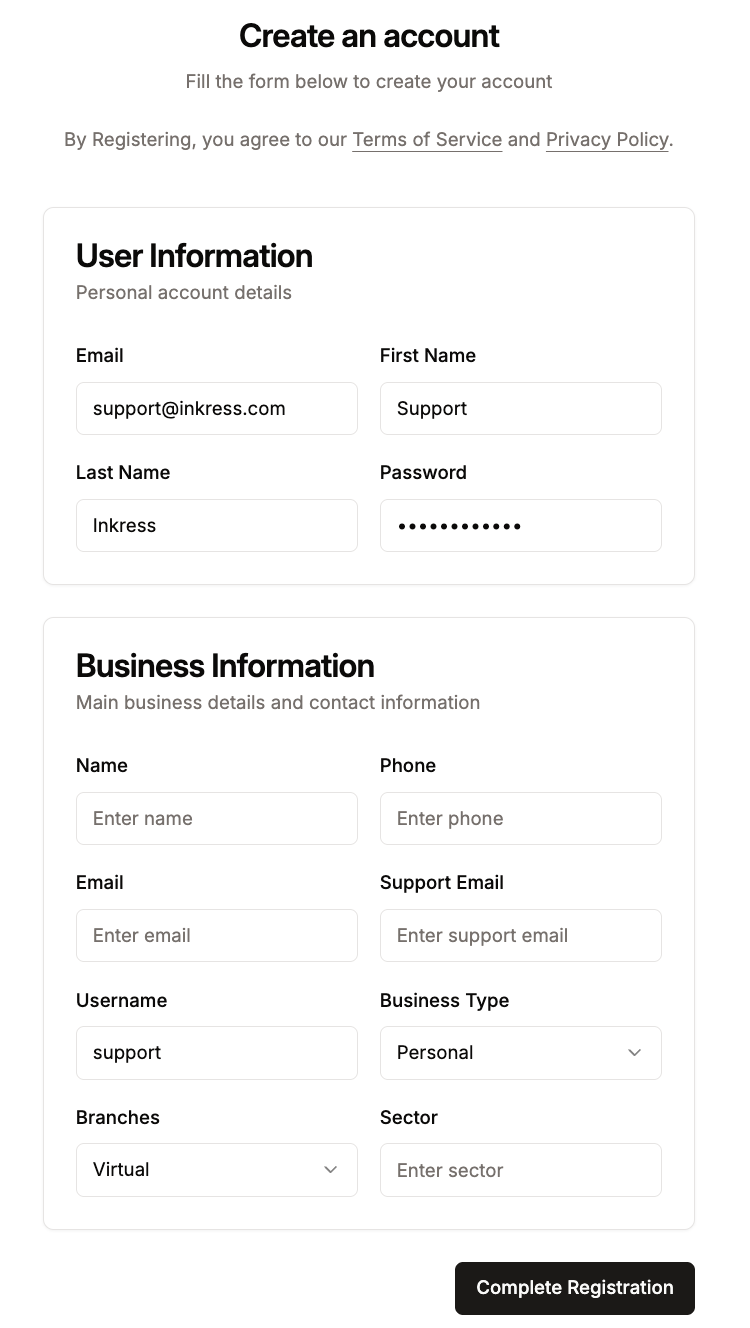Click the First Name input field
The width and height of the screenshot is (750, 1328).
[520, 408]
